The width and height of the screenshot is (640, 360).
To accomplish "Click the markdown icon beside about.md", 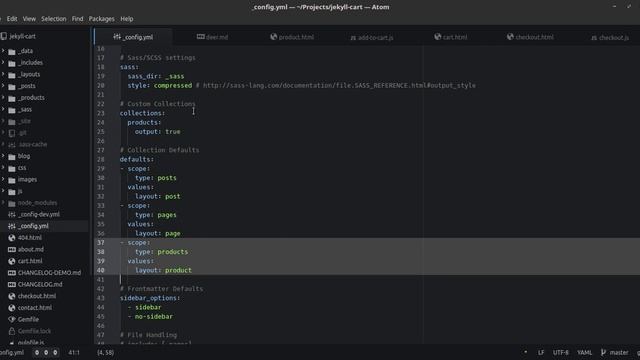I will click(12, 249).
